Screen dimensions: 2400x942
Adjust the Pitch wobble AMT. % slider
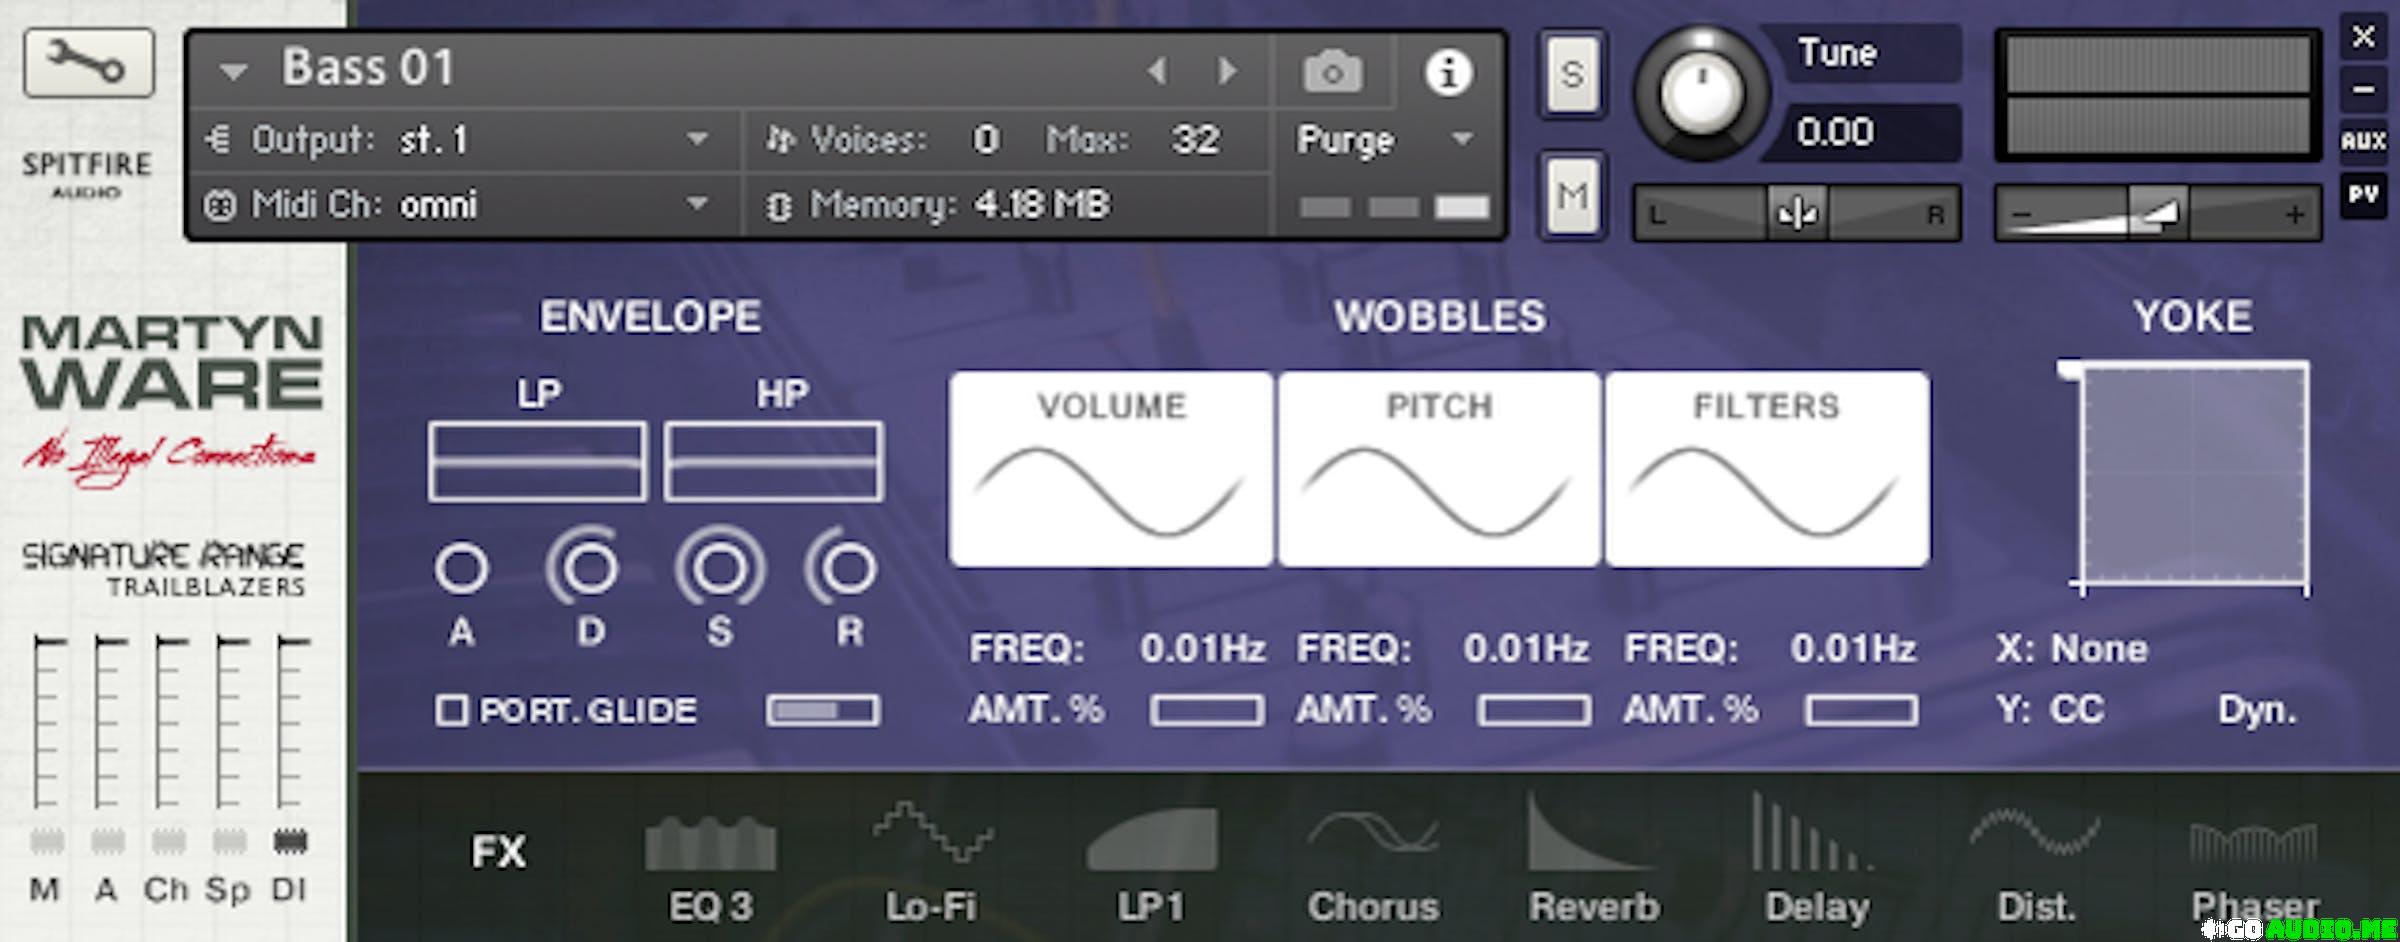(1534, 711)
